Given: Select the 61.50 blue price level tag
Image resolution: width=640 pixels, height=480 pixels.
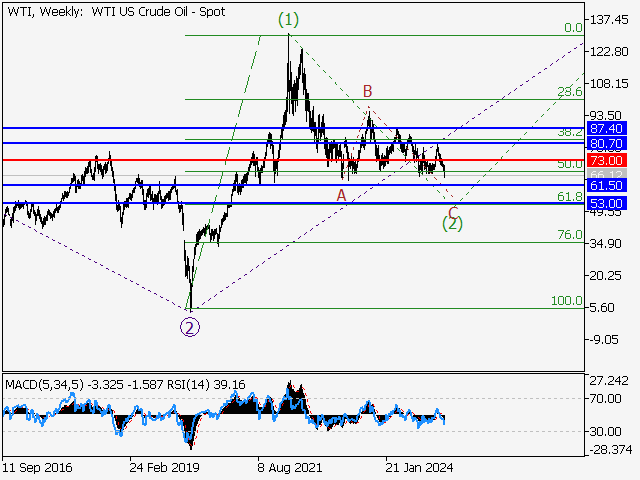Looking at the screenshot, I should (x=607, y=186).
